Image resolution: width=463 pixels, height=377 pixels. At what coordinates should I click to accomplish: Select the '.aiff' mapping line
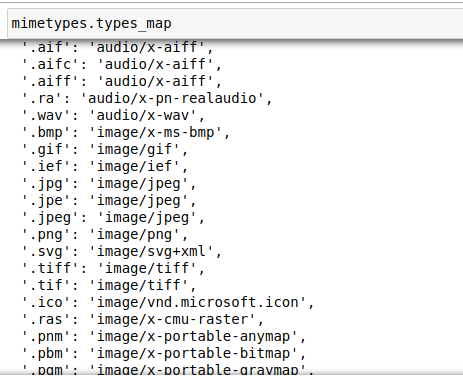click(122, 81)
